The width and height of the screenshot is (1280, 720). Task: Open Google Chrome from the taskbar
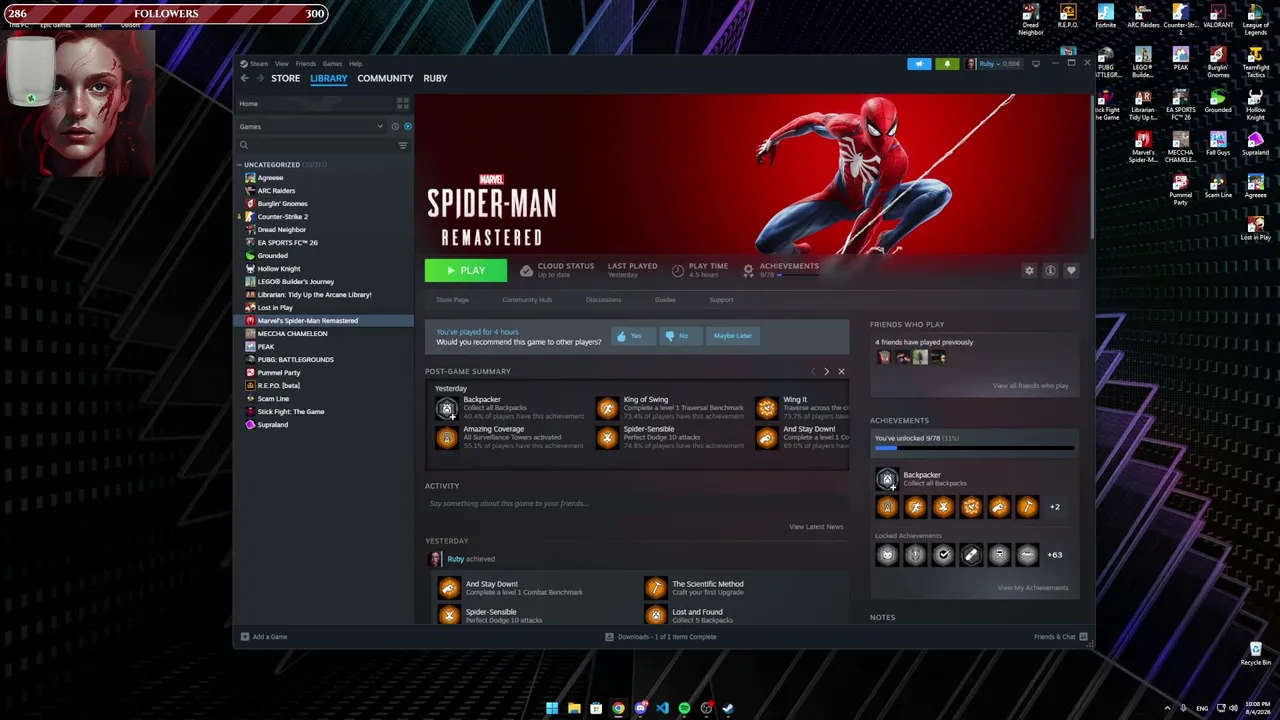pyautogui.click(x=618, y=708)
